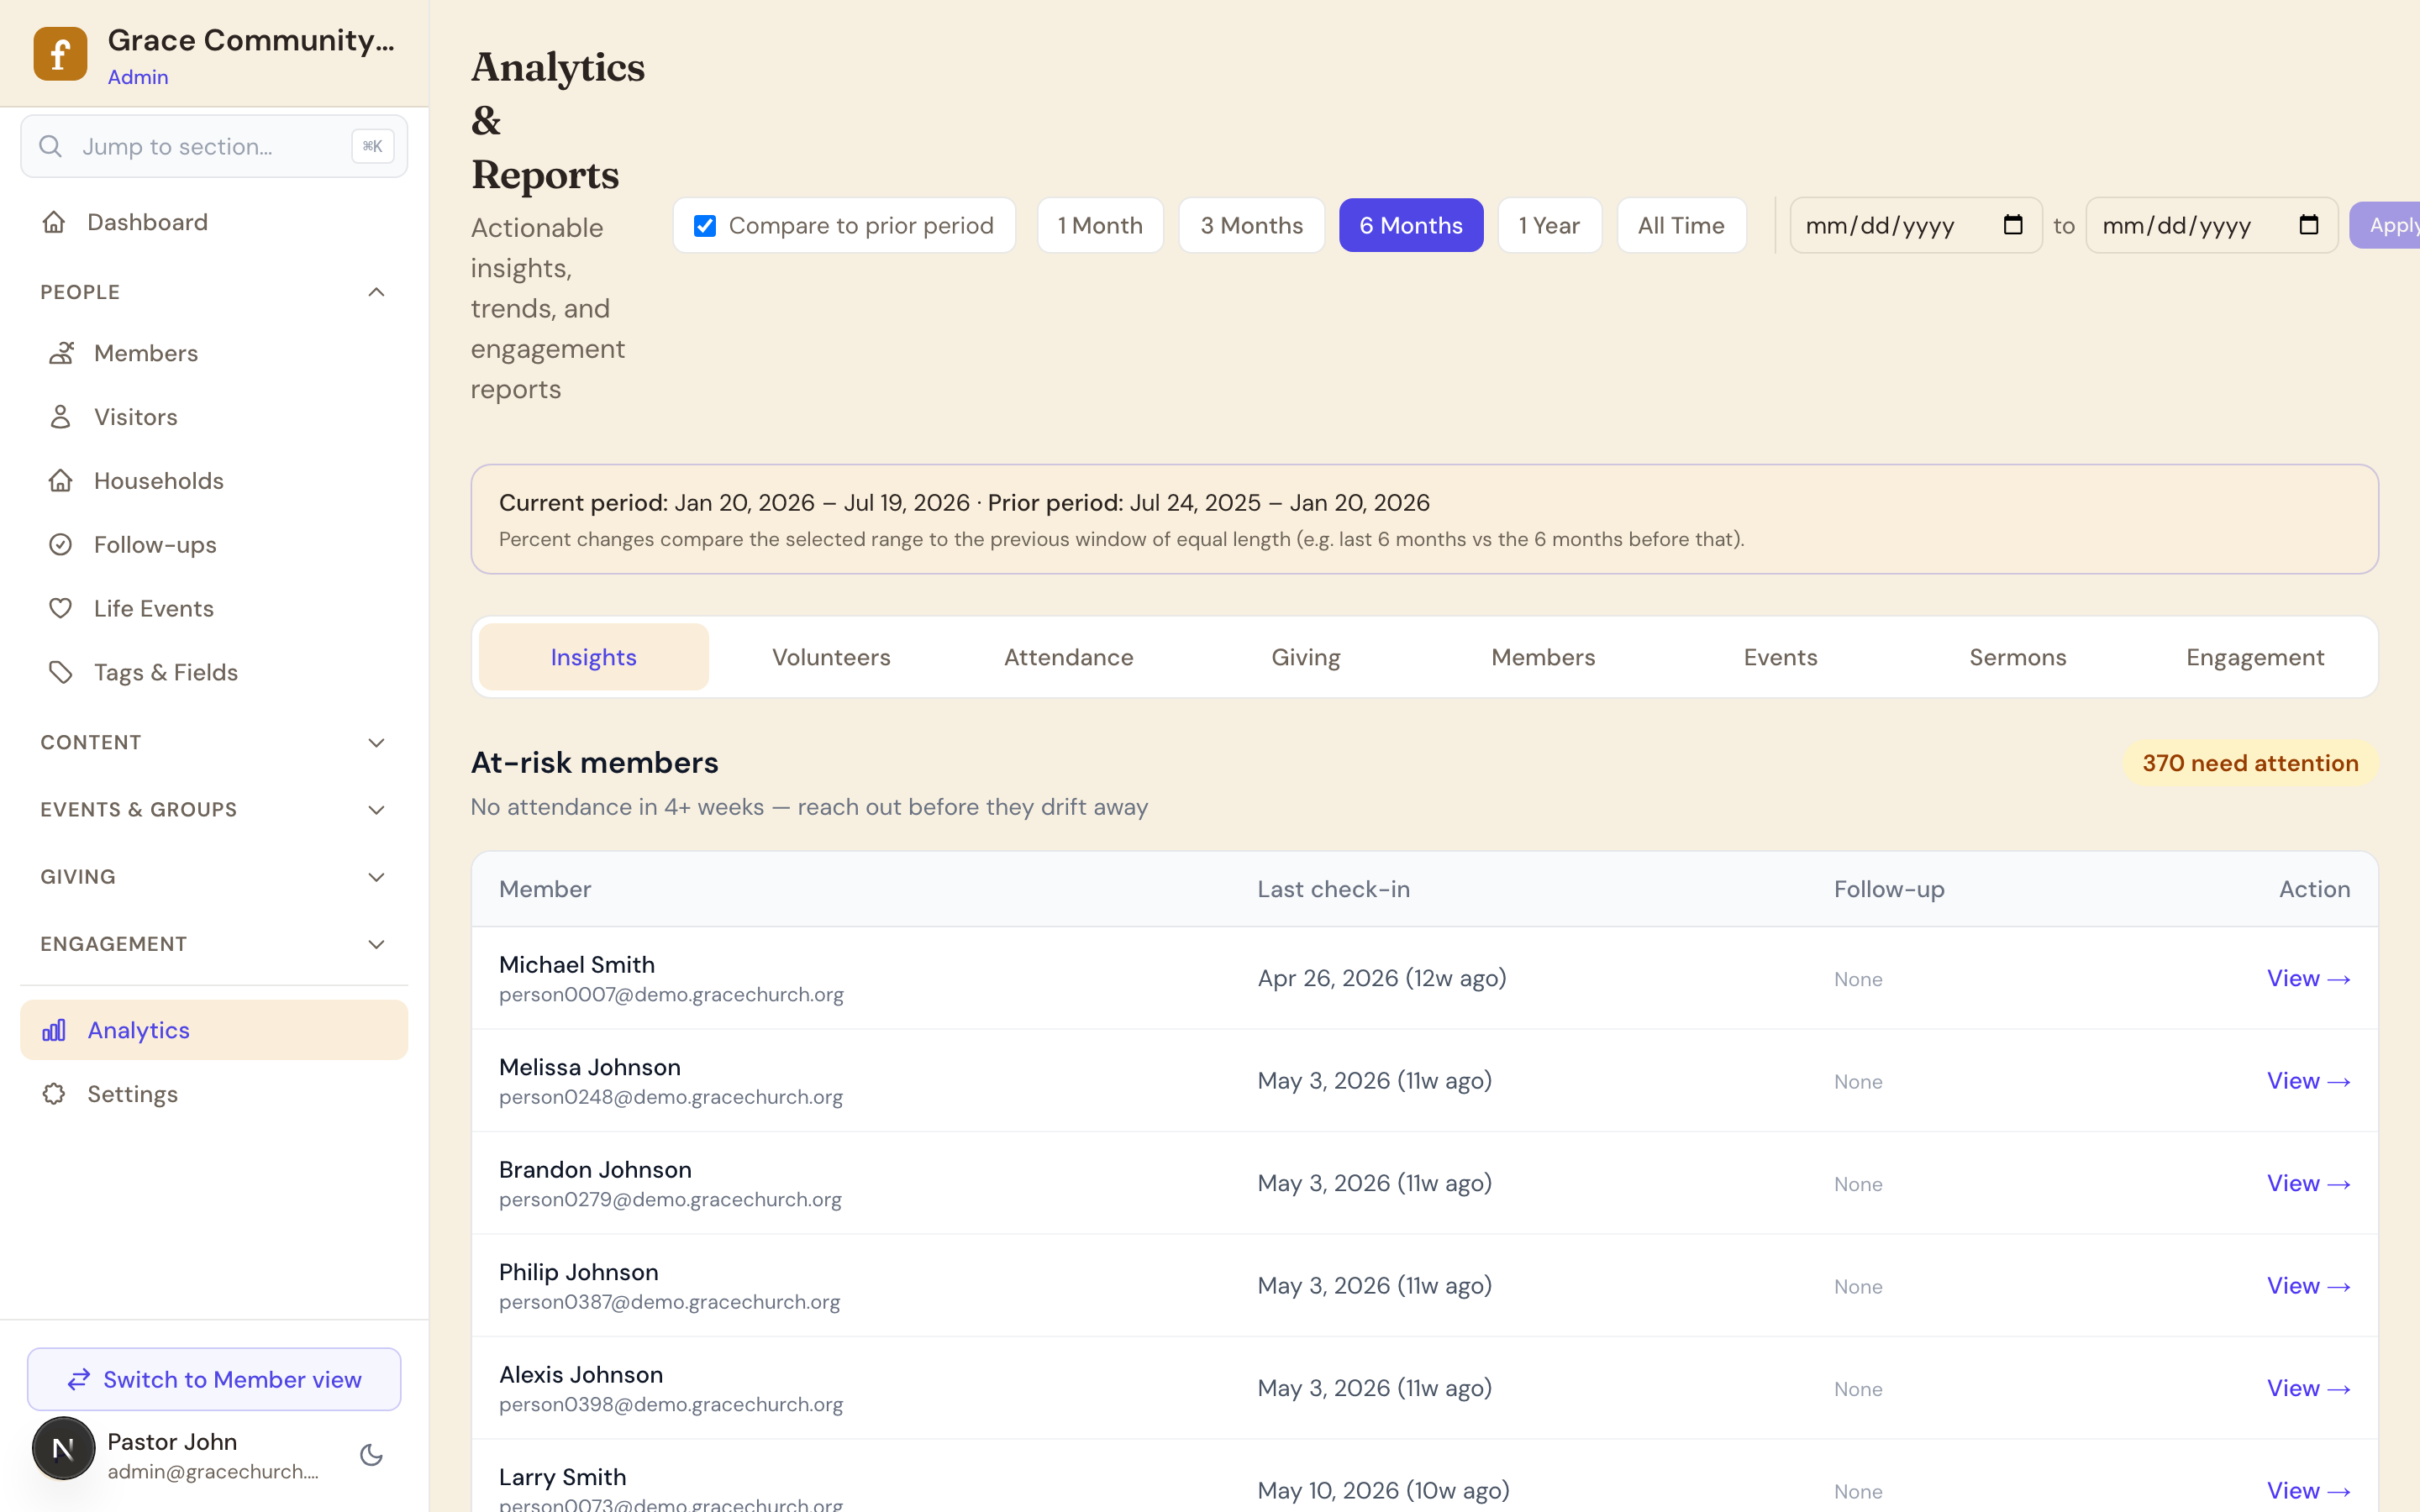The width and height of the screenshot is (2420, 1512).
Task: Select the 1 Year range
Action: tap(1549, 225)
